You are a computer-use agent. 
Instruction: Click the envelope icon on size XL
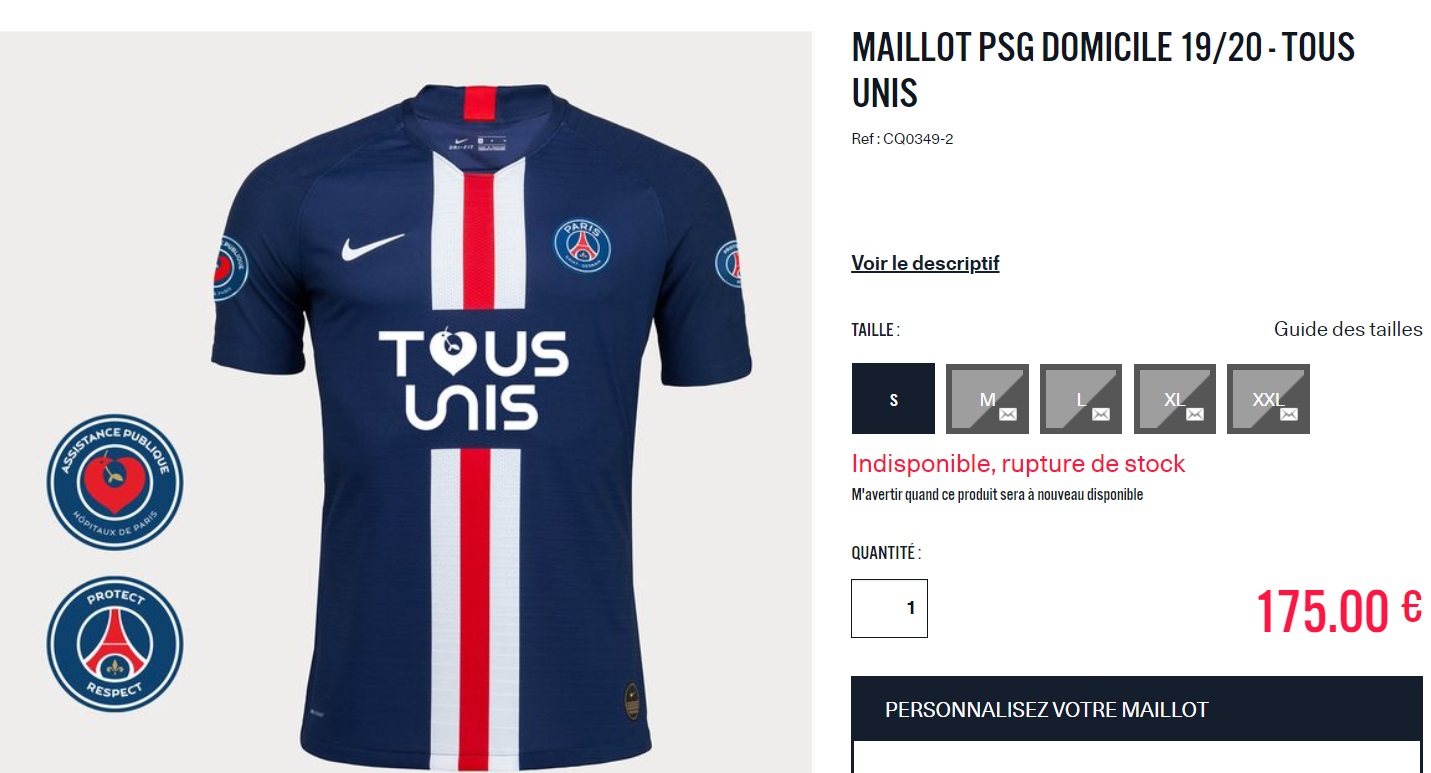(x=1195, y=414)
